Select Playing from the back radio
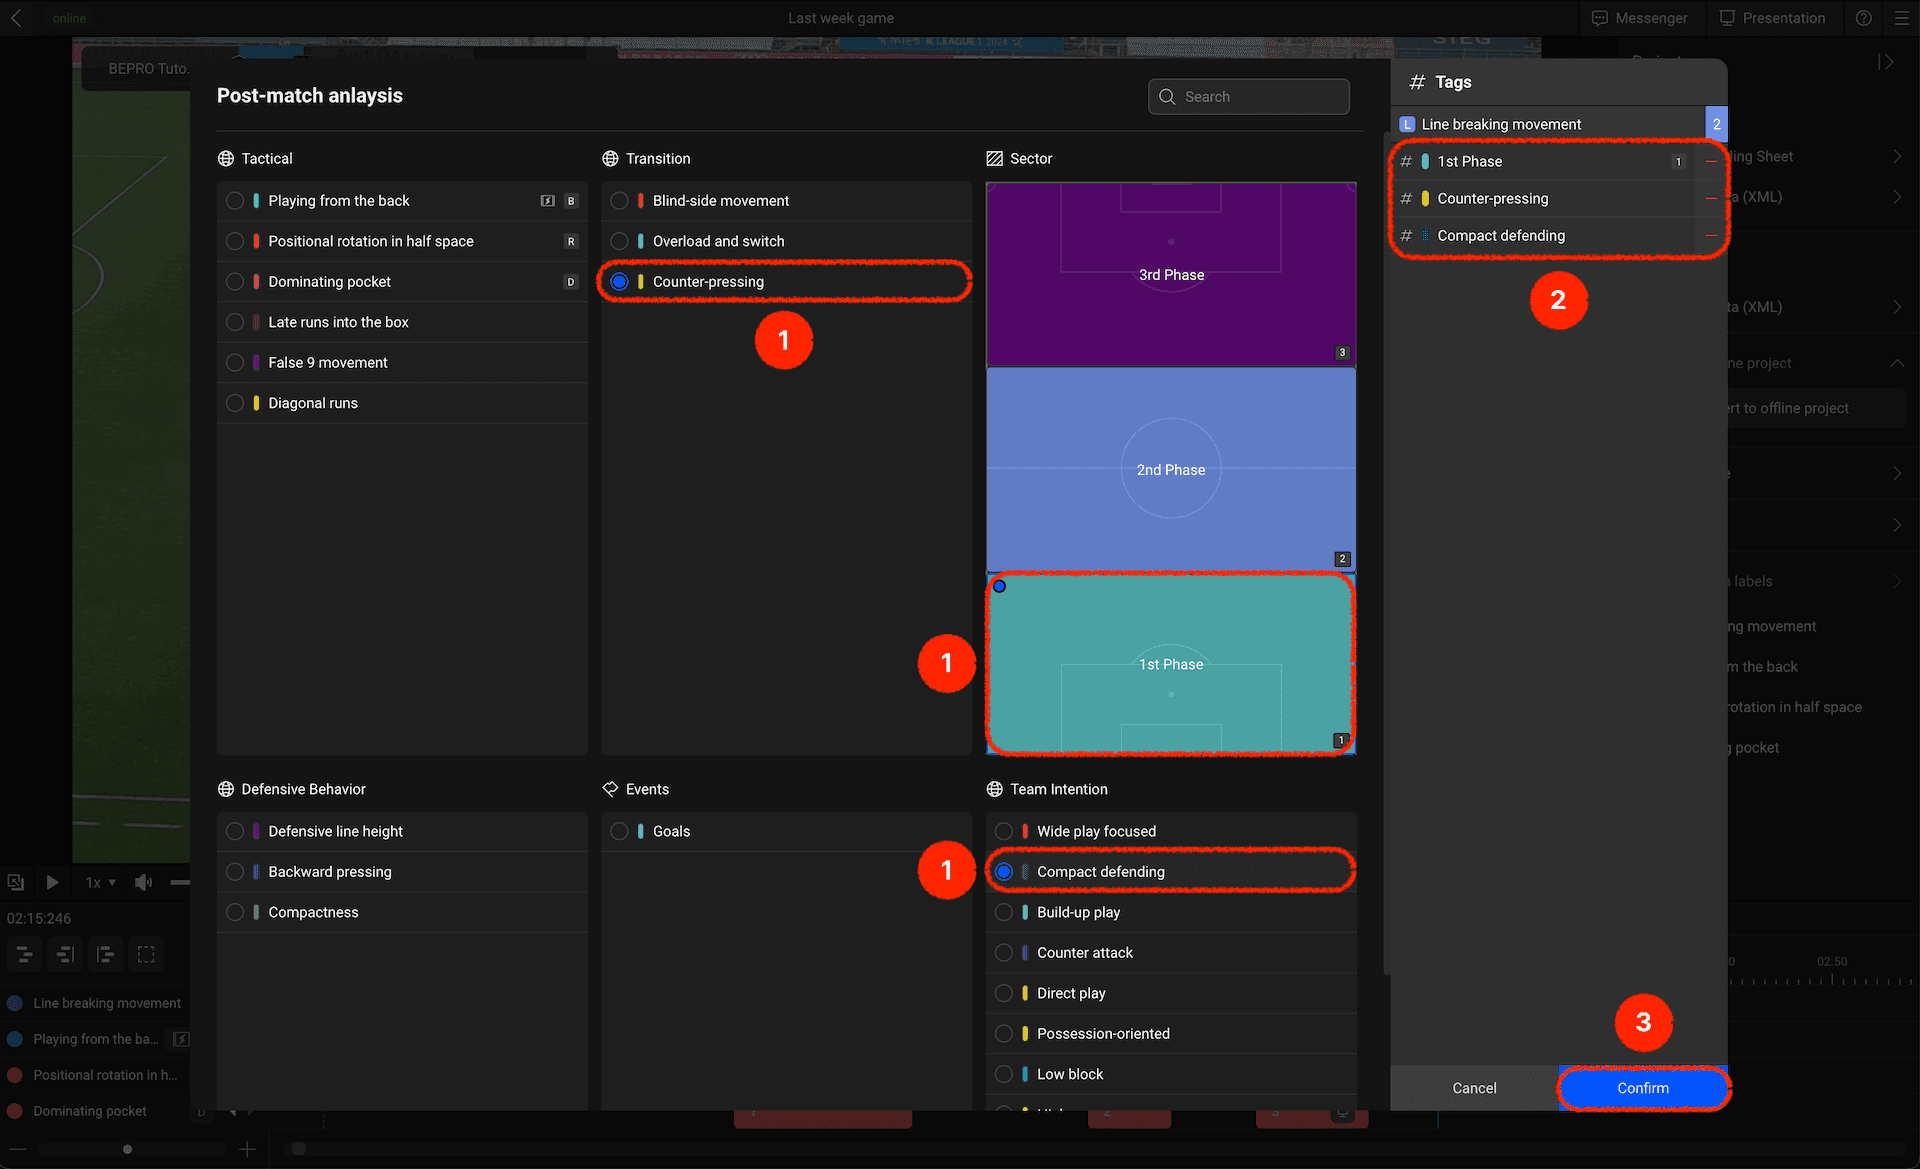 [235, 201]
